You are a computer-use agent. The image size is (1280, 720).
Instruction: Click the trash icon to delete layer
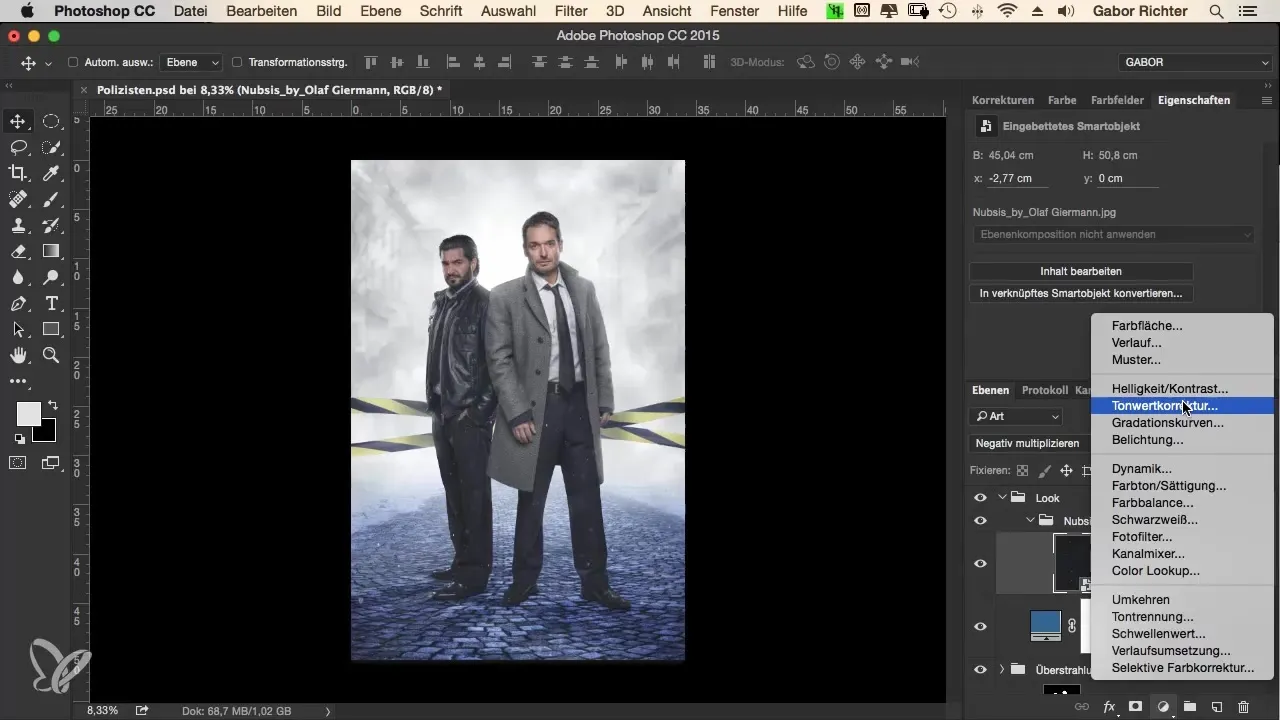click(x=1243, y=706)
